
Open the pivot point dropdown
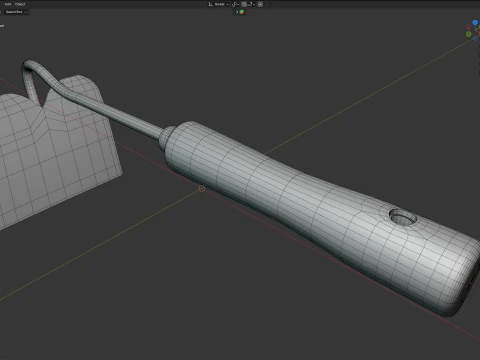click(235, 4)
